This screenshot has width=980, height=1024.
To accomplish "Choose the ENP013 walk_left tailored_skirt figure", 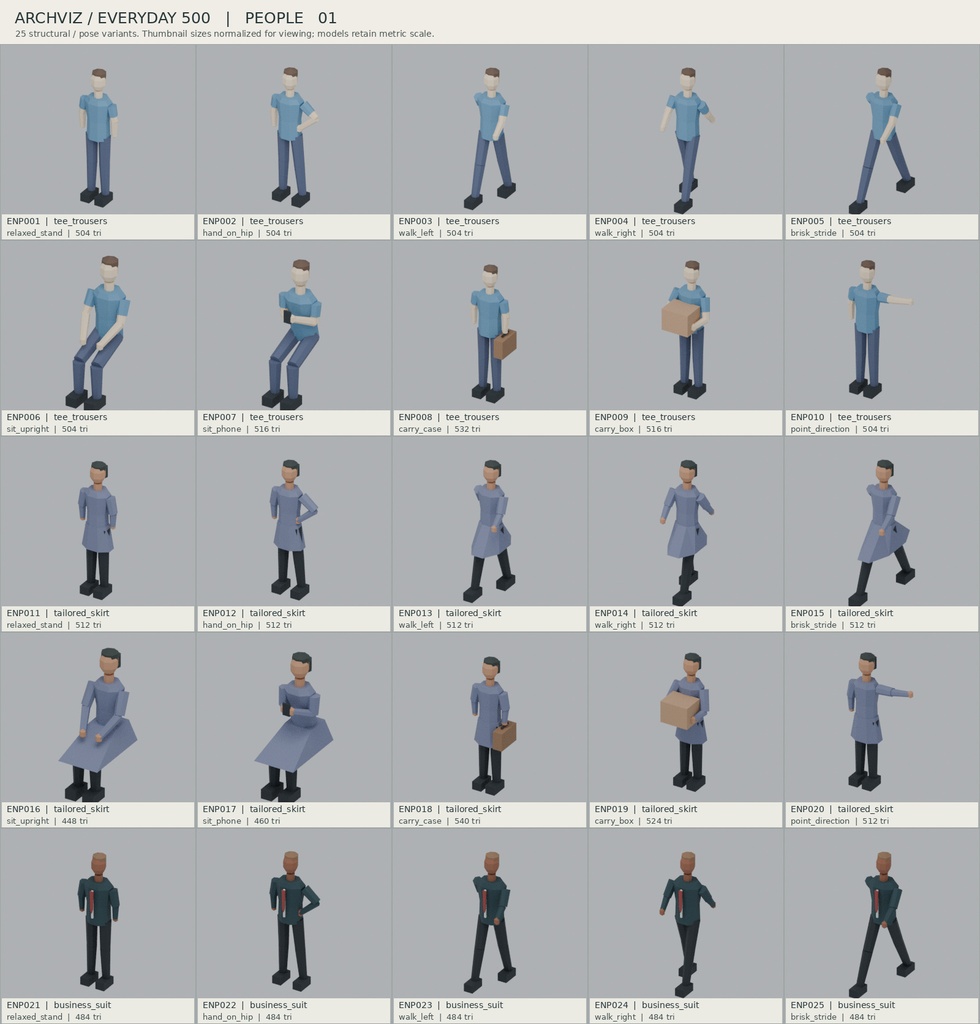I will 490,530.
